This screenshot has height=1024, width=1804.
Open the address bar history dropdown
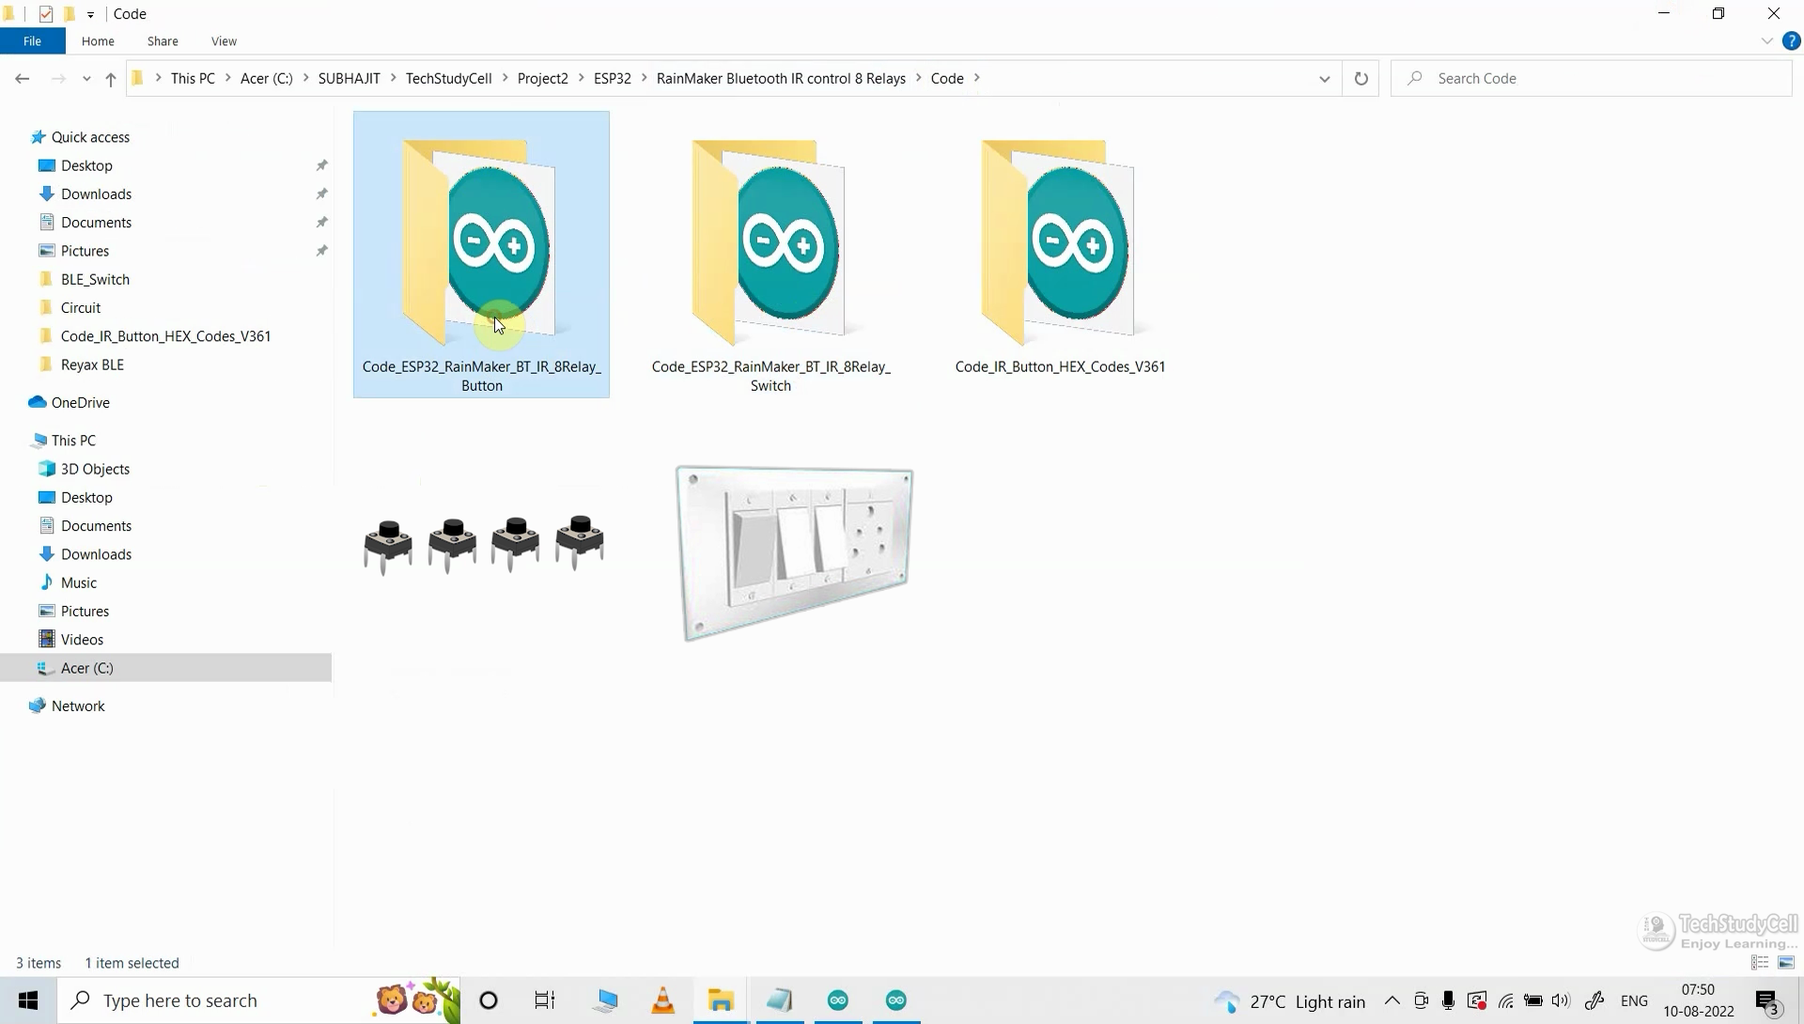pos(1324,78)
